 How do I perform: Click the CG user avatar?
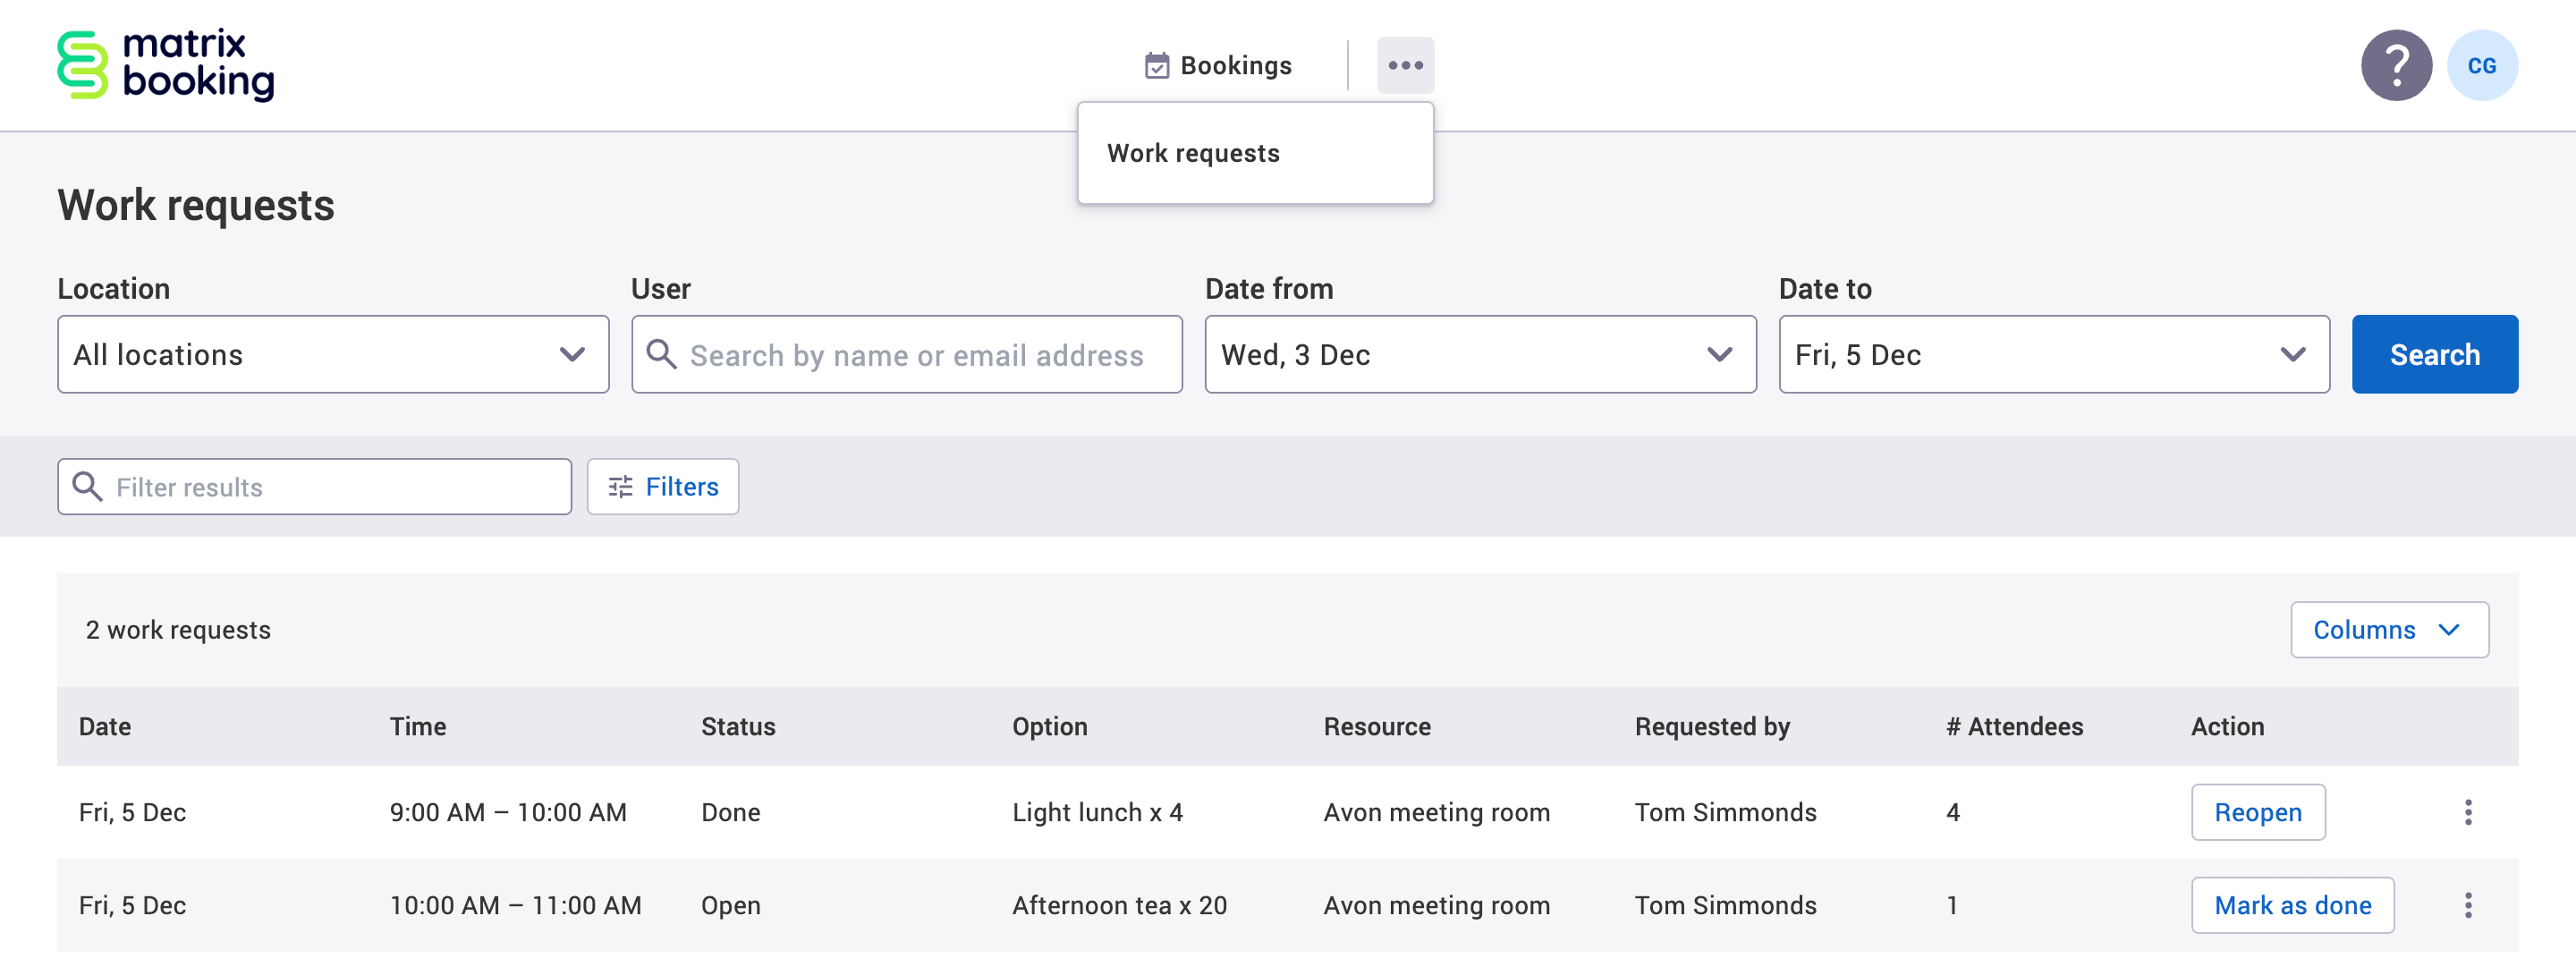2481,64
